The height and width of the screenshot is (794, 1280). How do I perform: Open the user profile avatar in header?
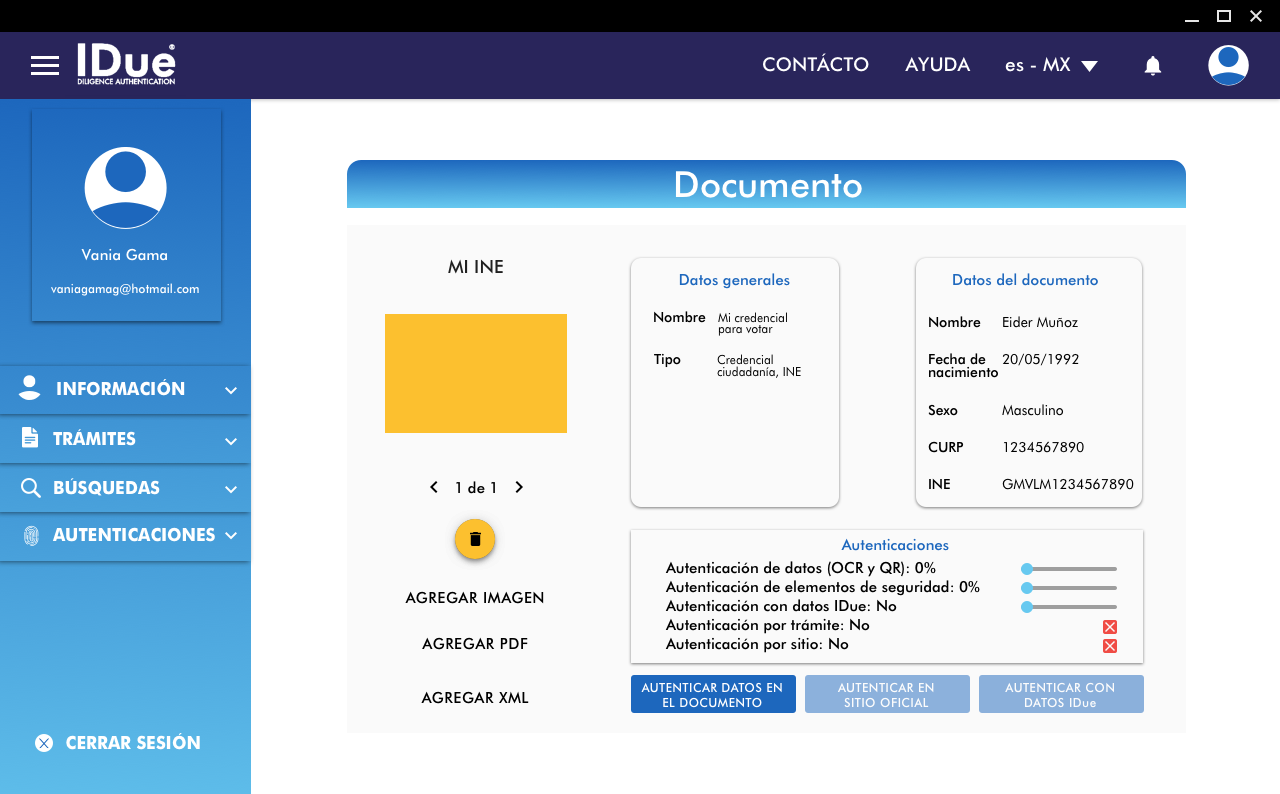click(1228, 66)
